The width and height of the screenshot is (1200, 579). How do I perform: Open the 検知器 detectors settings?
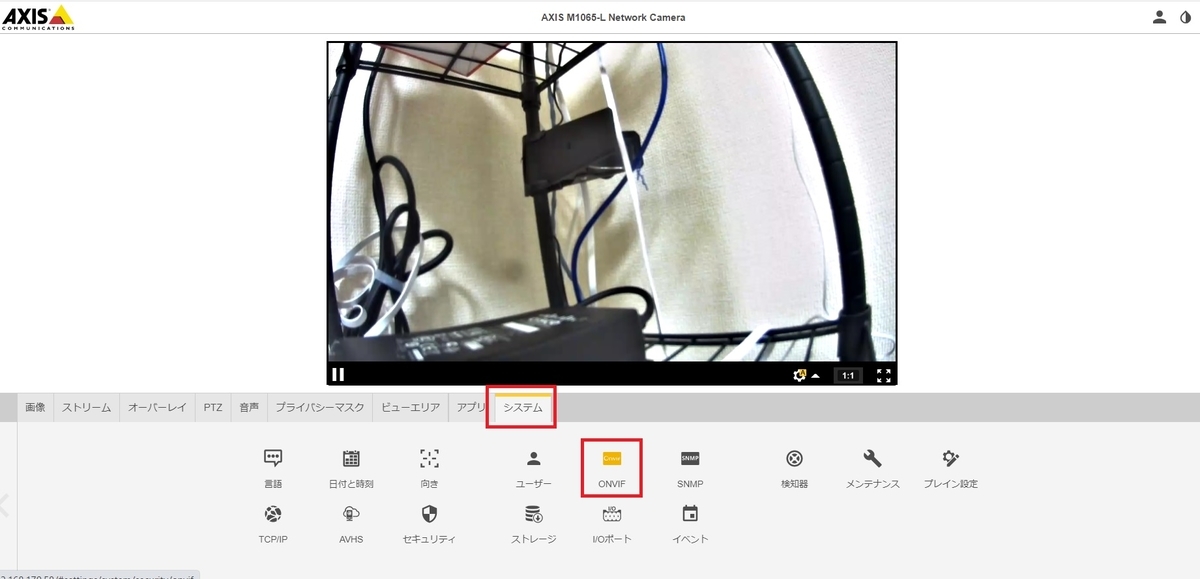794,467
